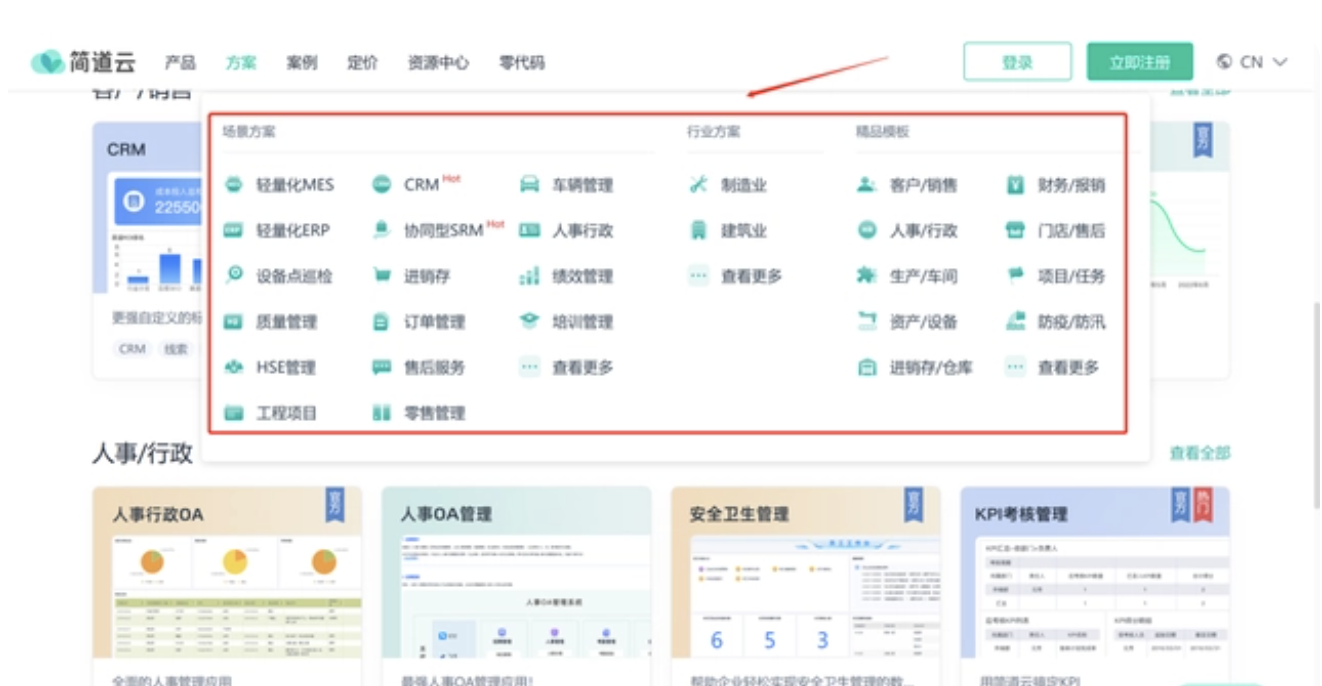1322x686 pixels.
Task: Click the 轻量化MES icon
Action: 234,185
